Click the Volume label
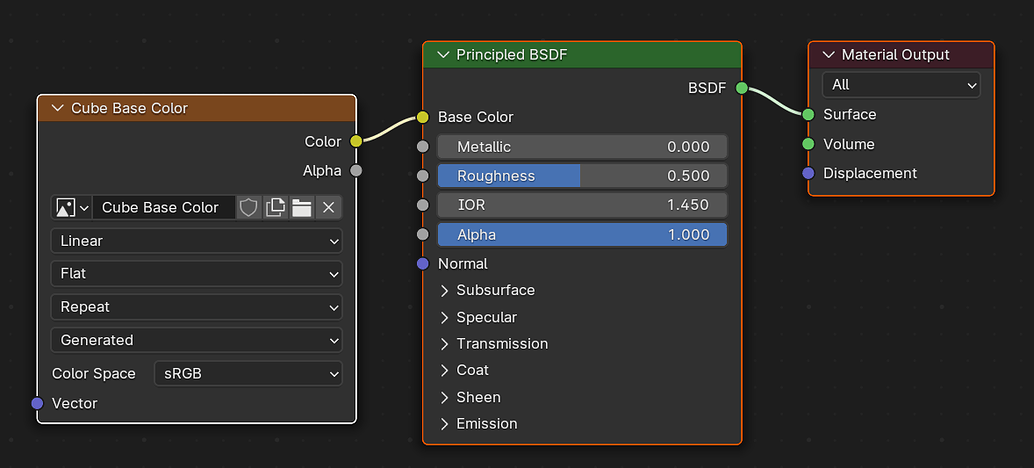Image resolution: width=1034 pixels, height=468 pixels. (x=849, y=144)
